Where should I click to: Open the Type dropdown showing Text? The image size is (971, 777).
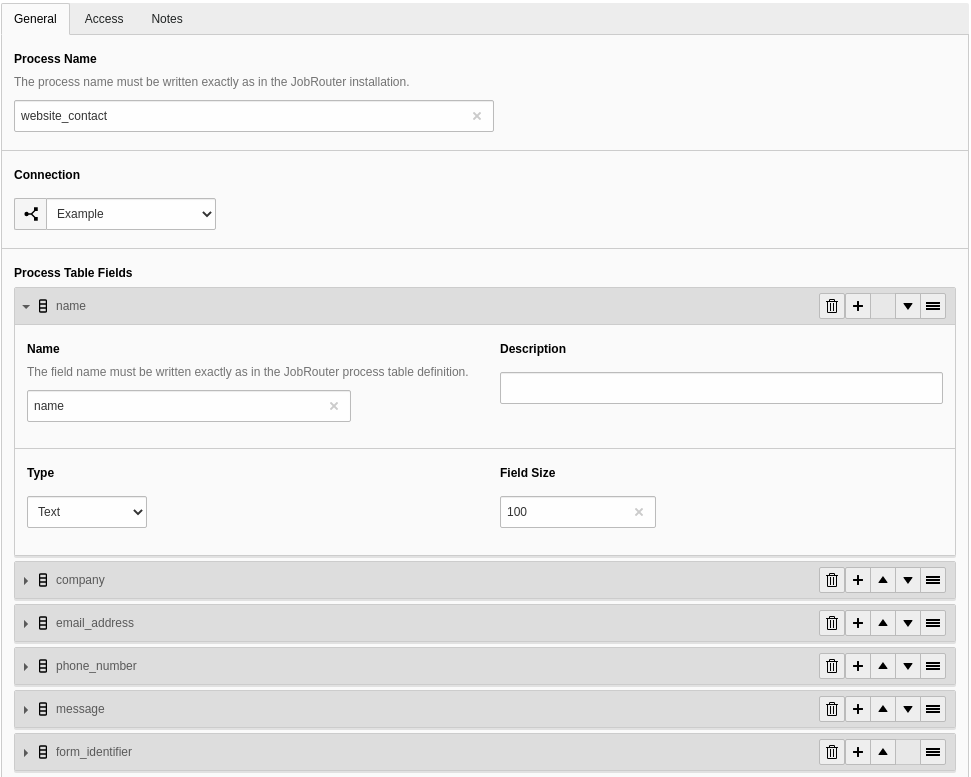pos(87,512)
